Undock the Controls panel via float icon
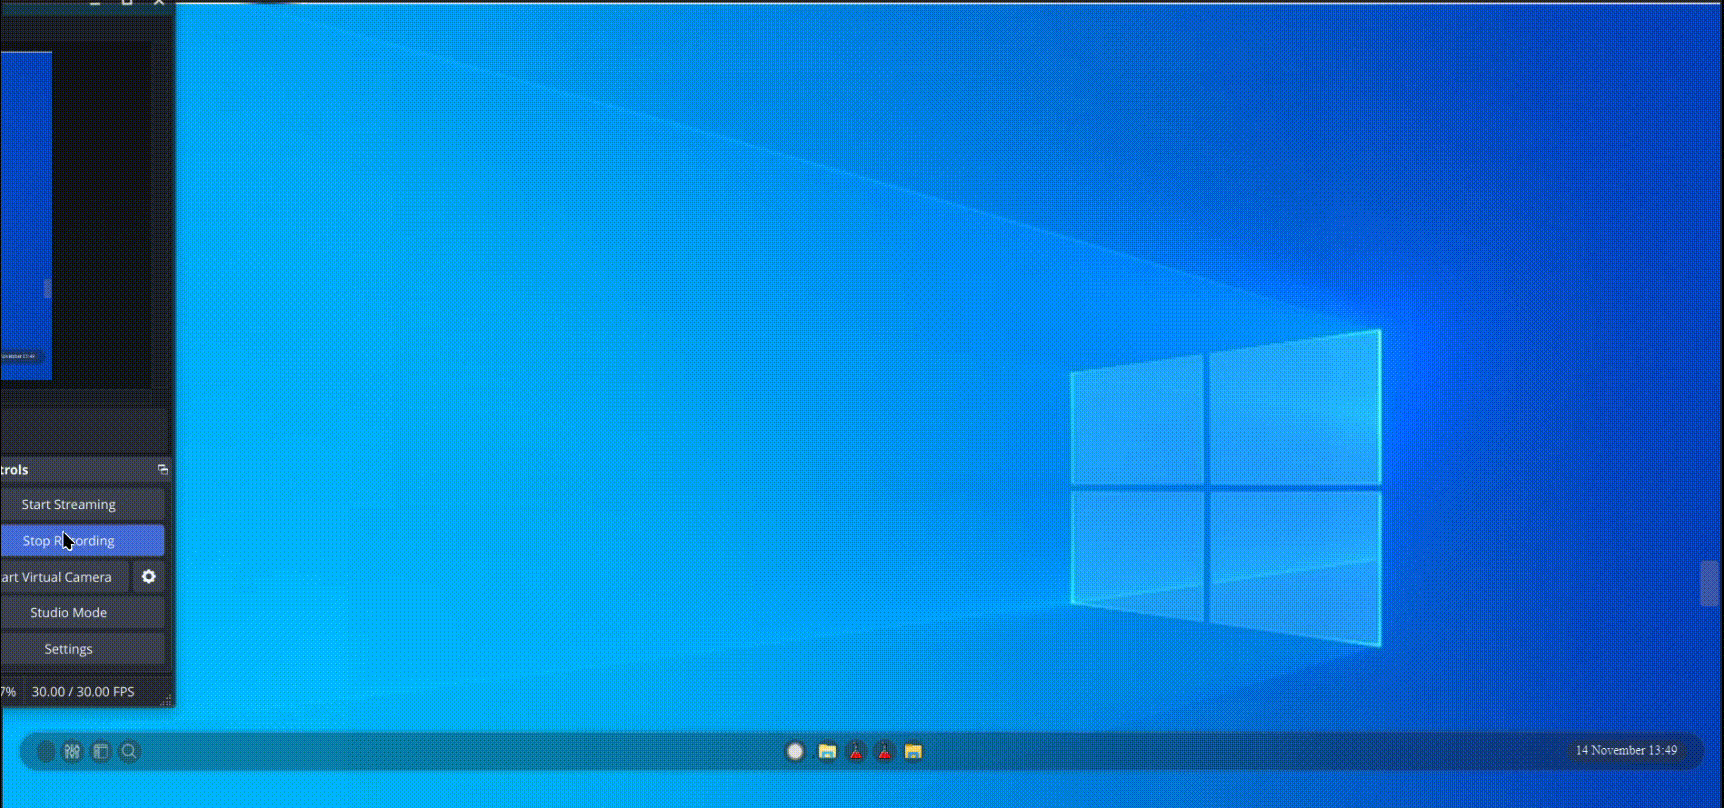 tap(163, 470)
